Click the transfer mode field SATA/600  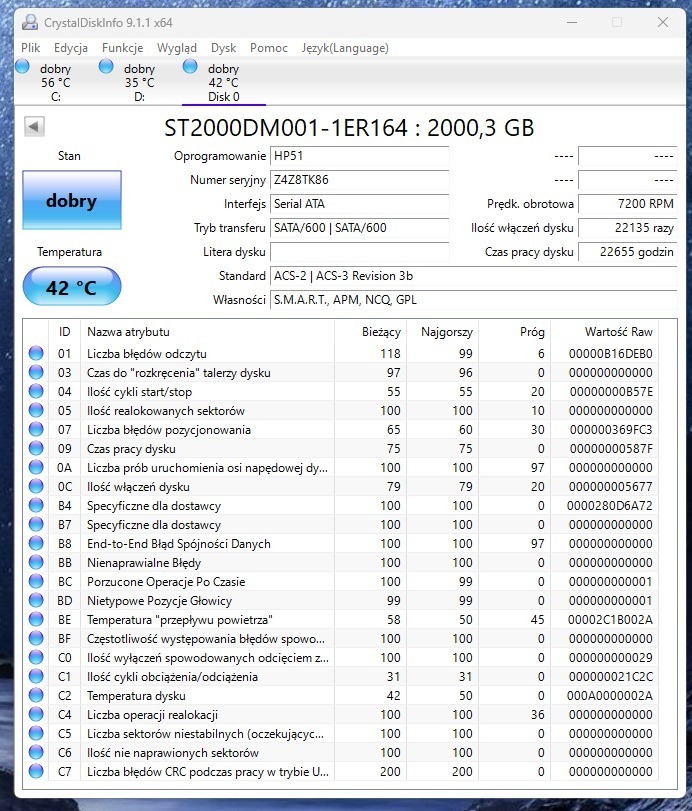[x=359, y=228]
